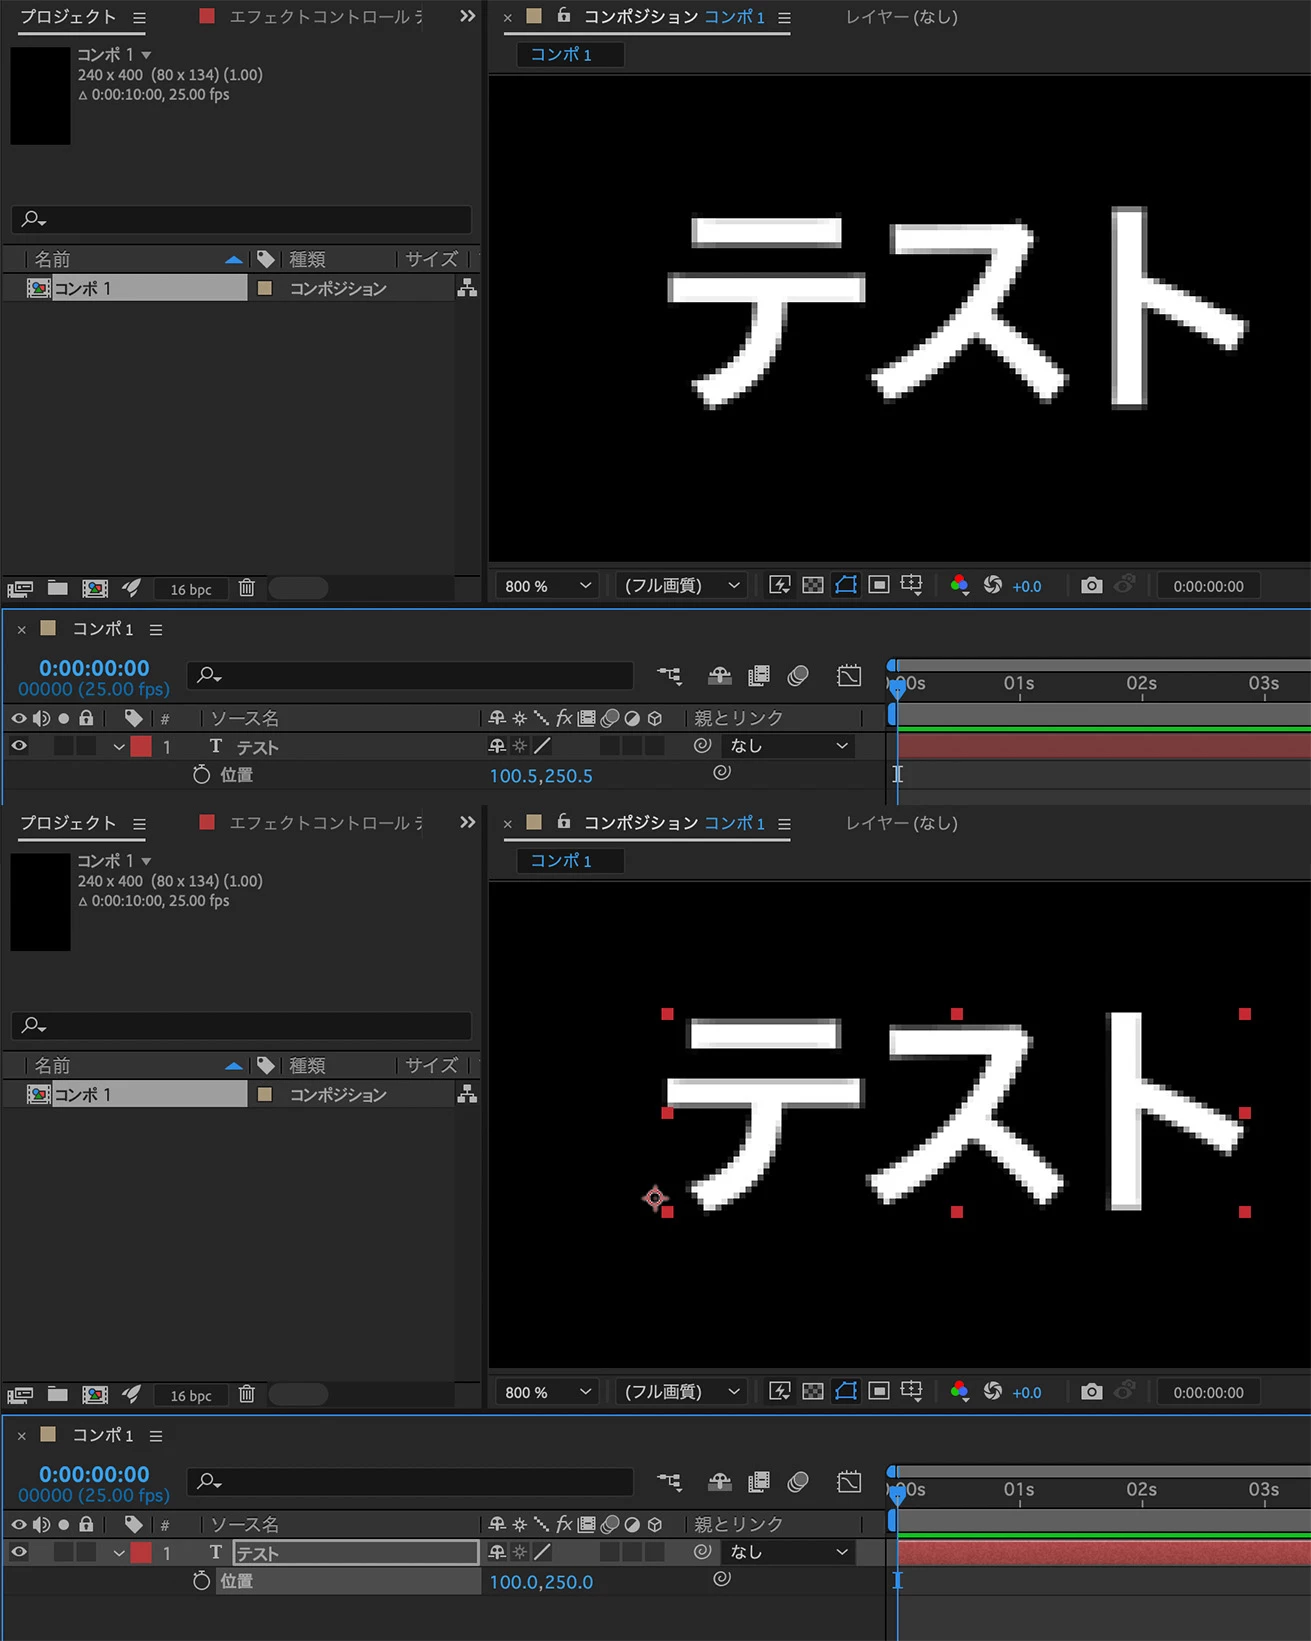
Task: Click Interpret Footage icon in lower project panel
Action: click(x=20, y=1394)
